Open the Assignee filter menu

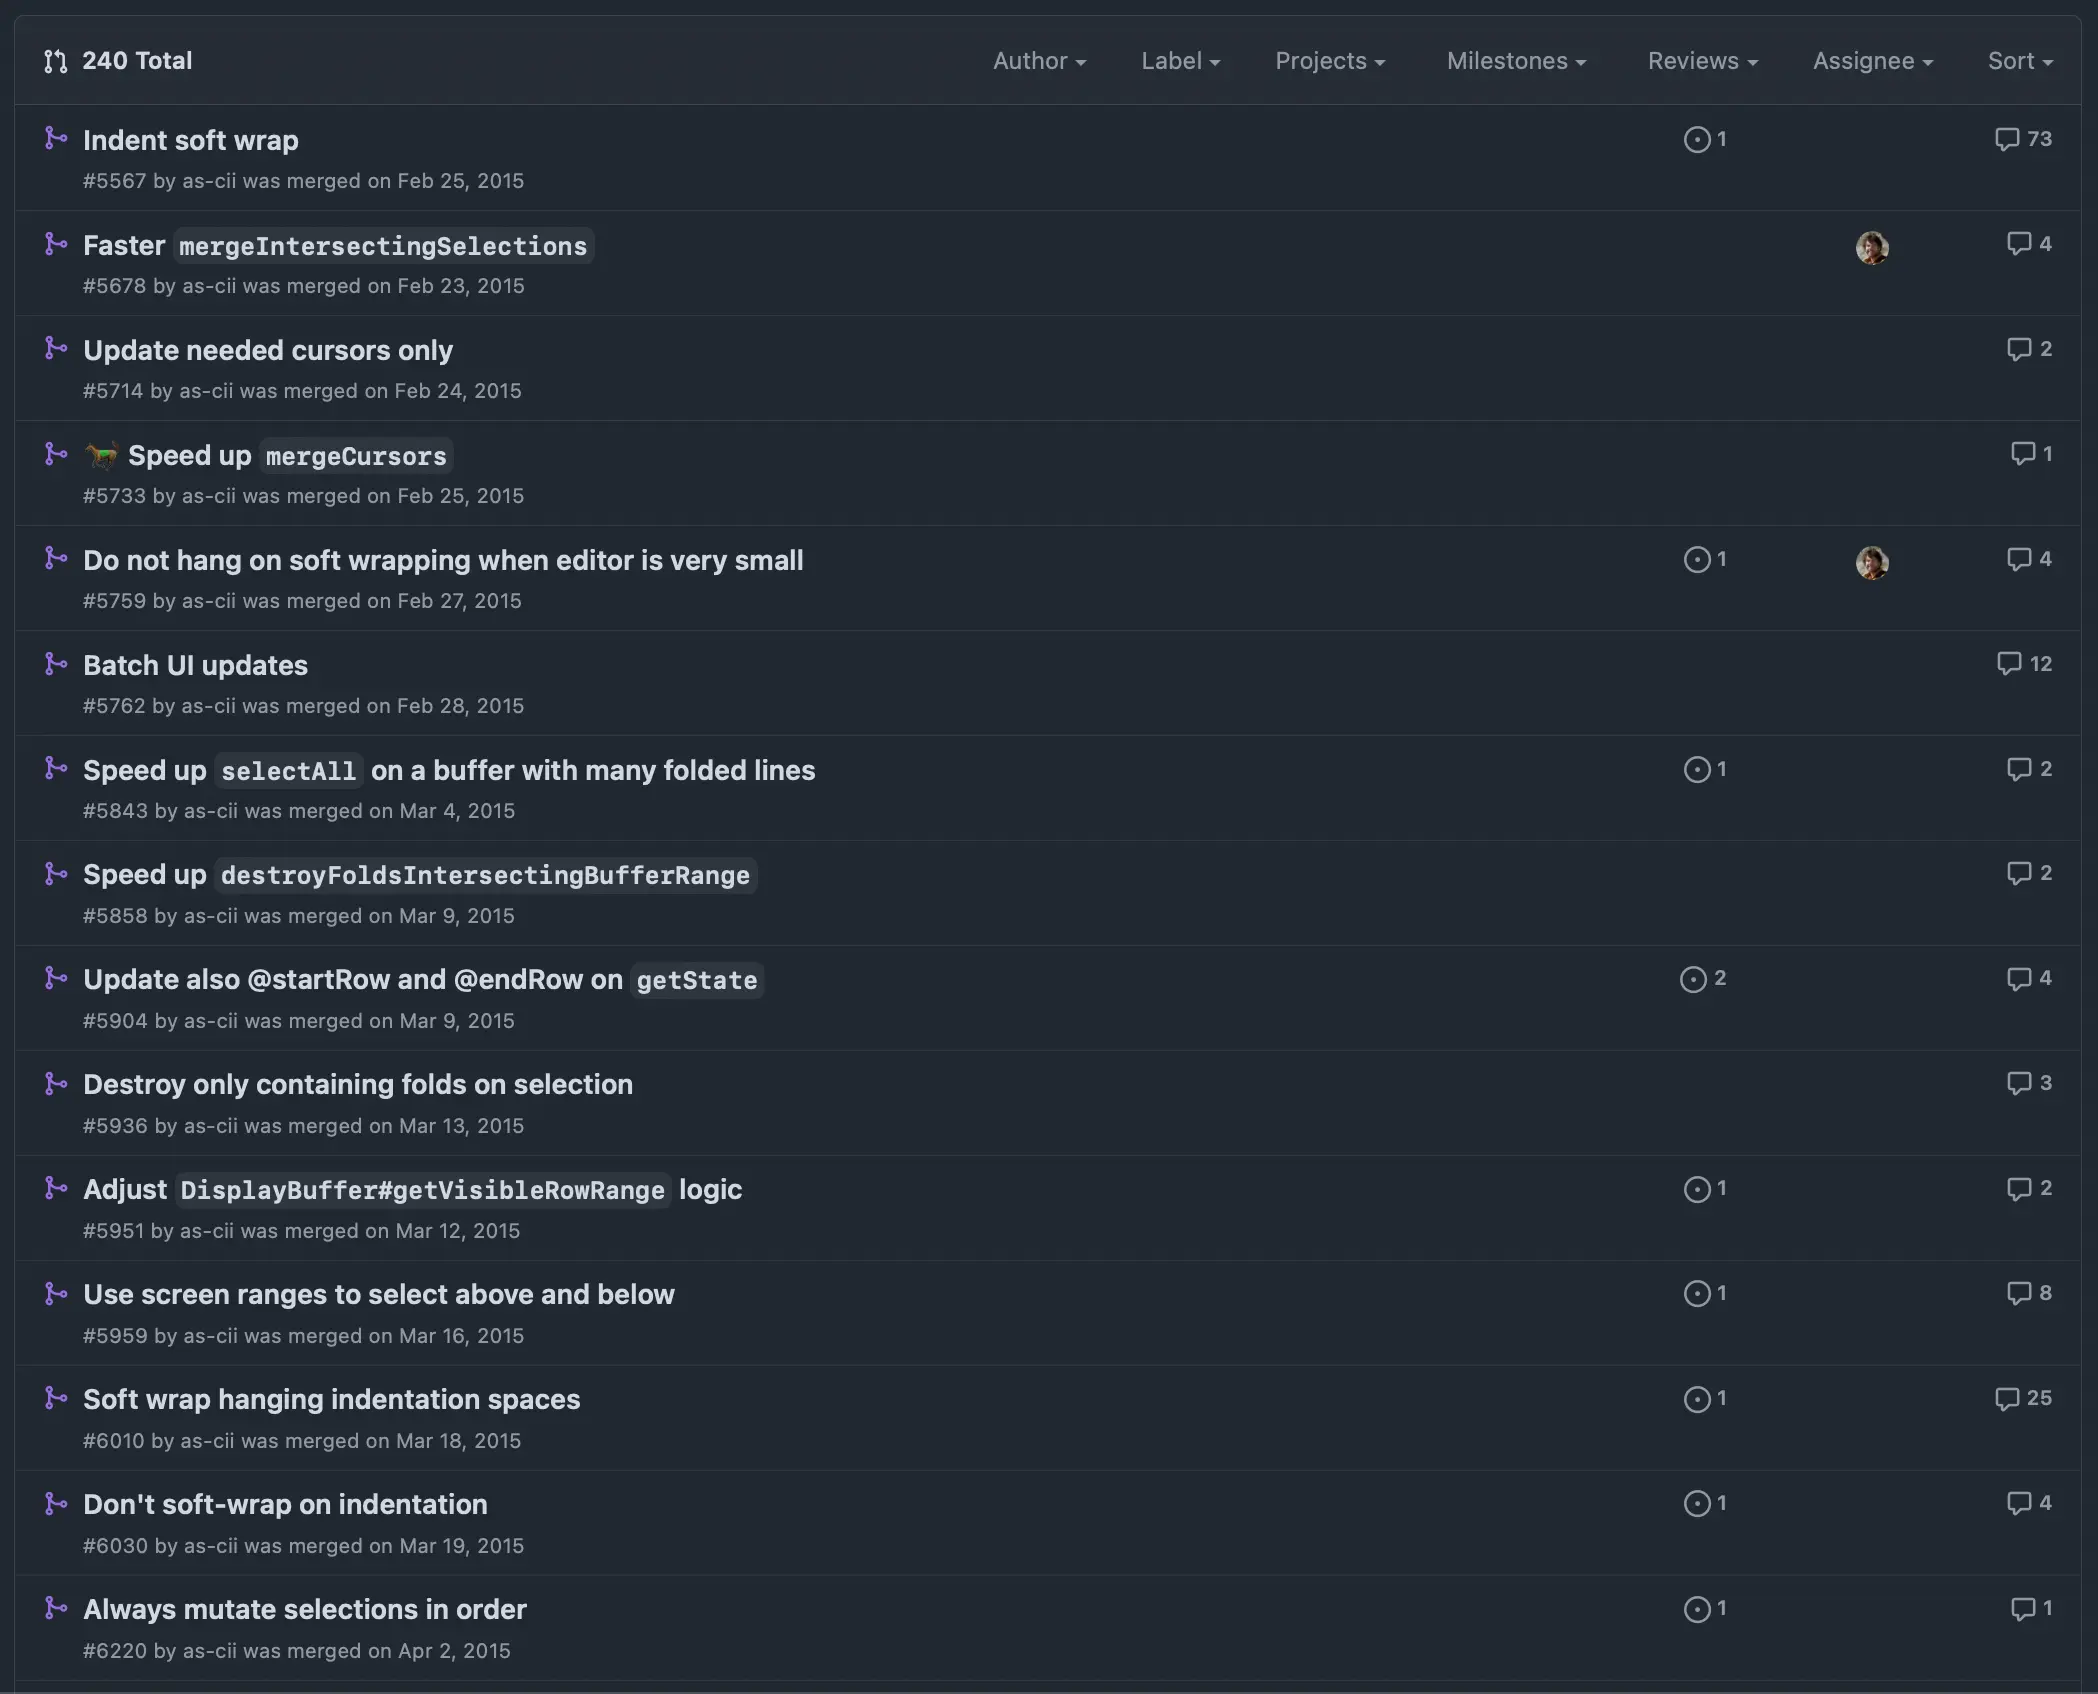(1872, 61)
